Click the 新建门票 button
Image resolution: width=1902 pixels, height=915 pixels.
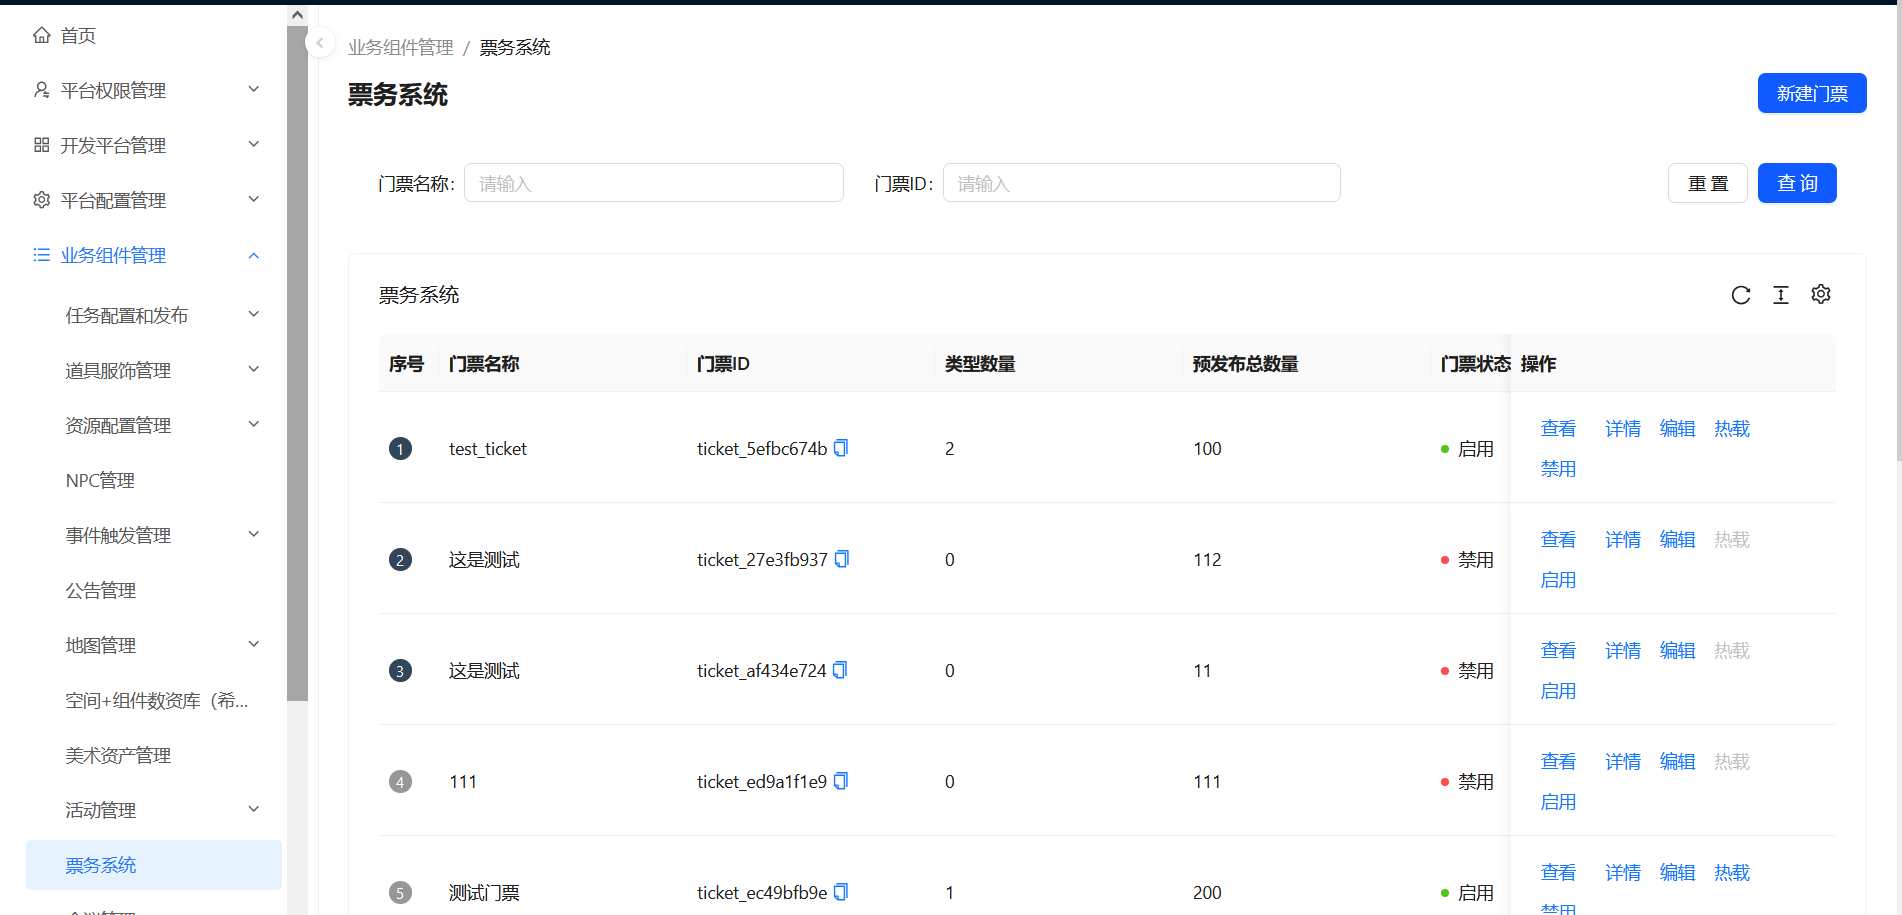1811,93
